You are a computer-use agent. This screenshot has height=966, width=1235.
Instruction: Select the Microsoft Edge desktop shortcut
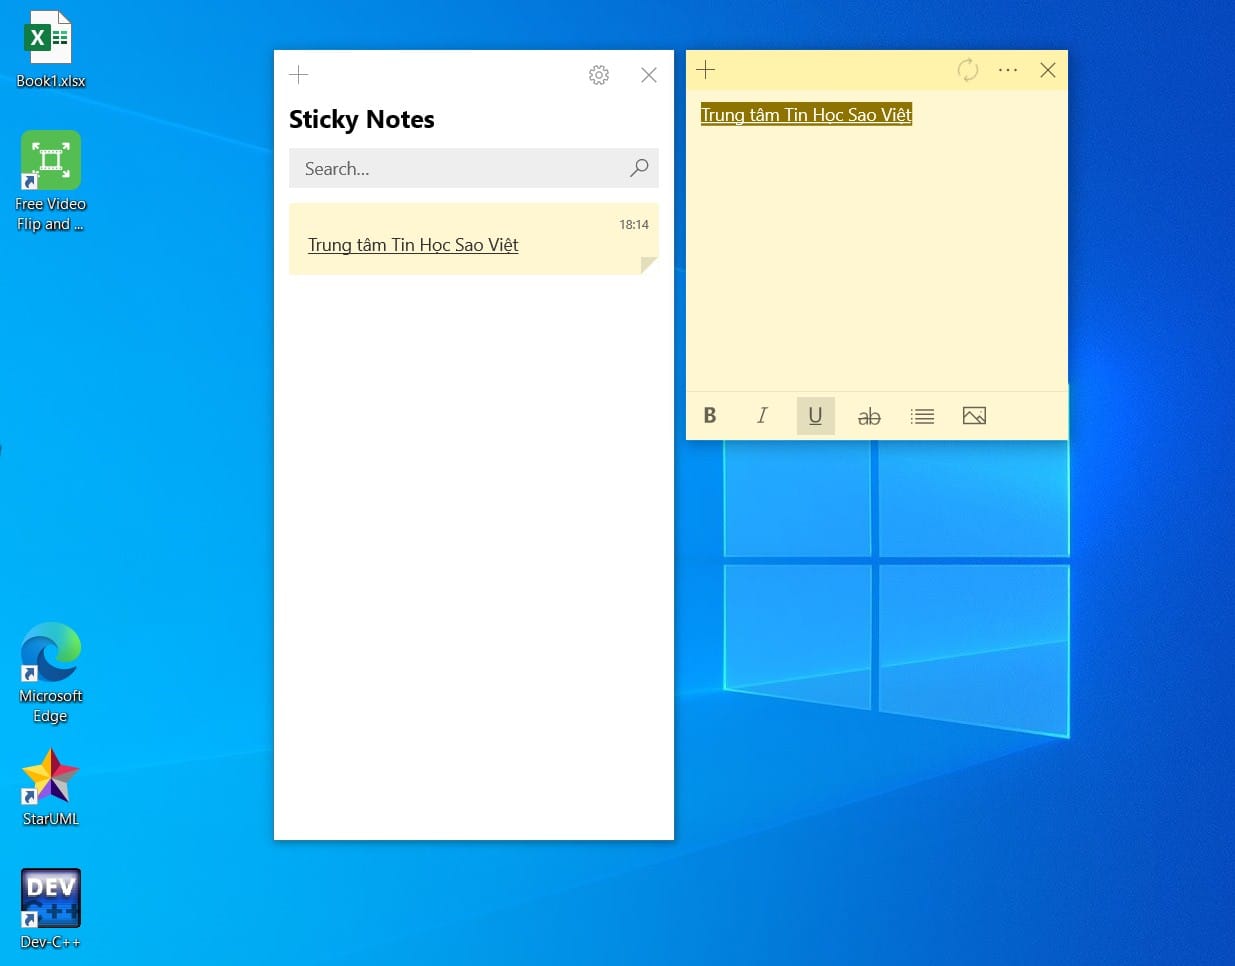tap(50, 672)
